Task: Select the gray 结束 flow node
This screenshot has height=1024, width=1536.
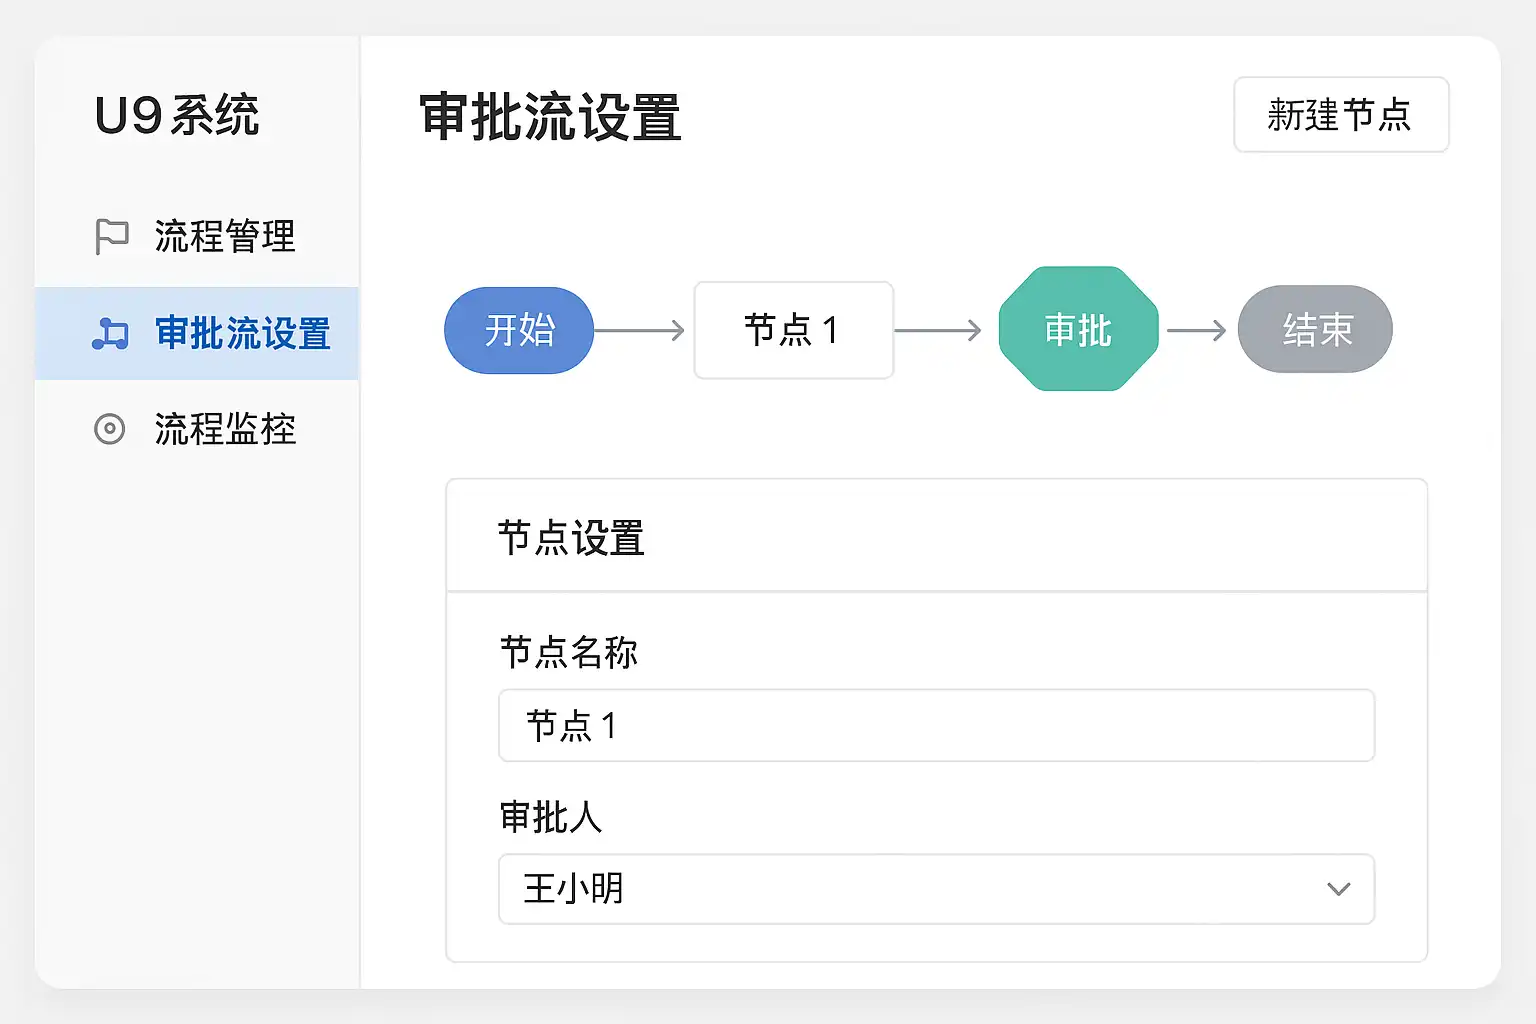Action: pos(1315,330)
